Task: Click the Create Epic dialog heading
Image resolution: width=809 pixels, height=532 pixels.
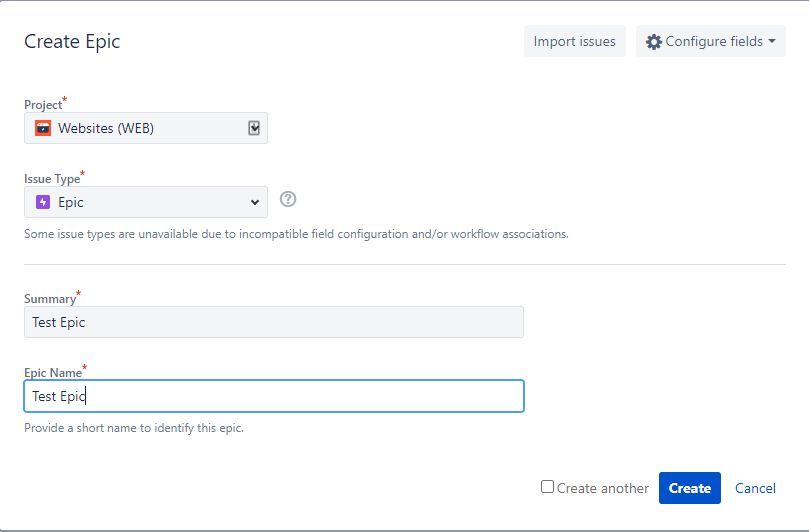Action: coord(72,41)
